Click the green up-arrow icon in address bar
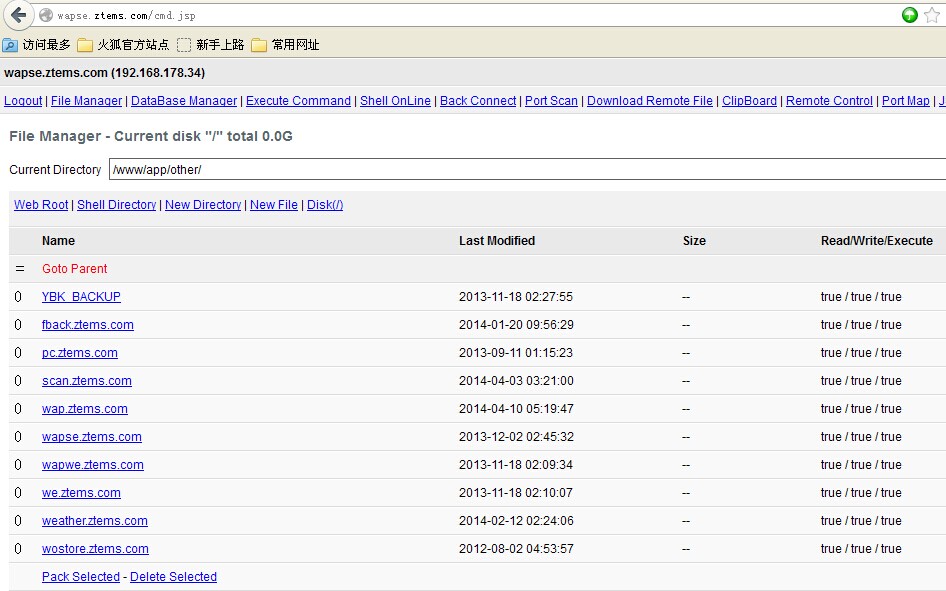 909,15
